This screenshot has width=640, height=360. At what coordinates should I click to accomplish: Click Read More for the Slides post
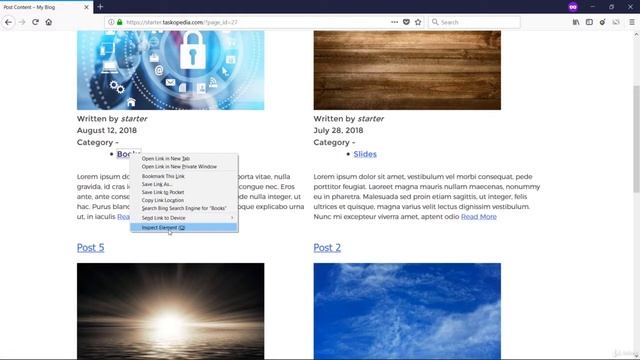pyautogui.click(x=479, y=216)
